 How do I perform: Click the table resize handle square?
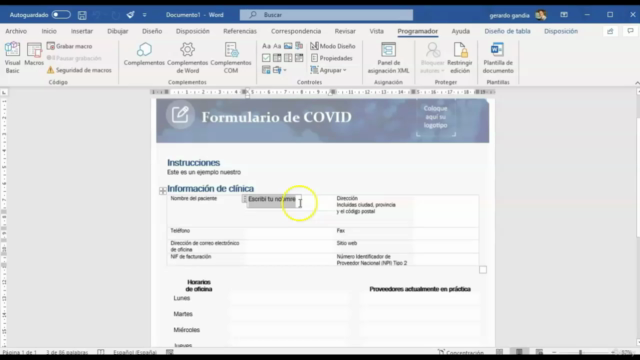tap(483, 270)
